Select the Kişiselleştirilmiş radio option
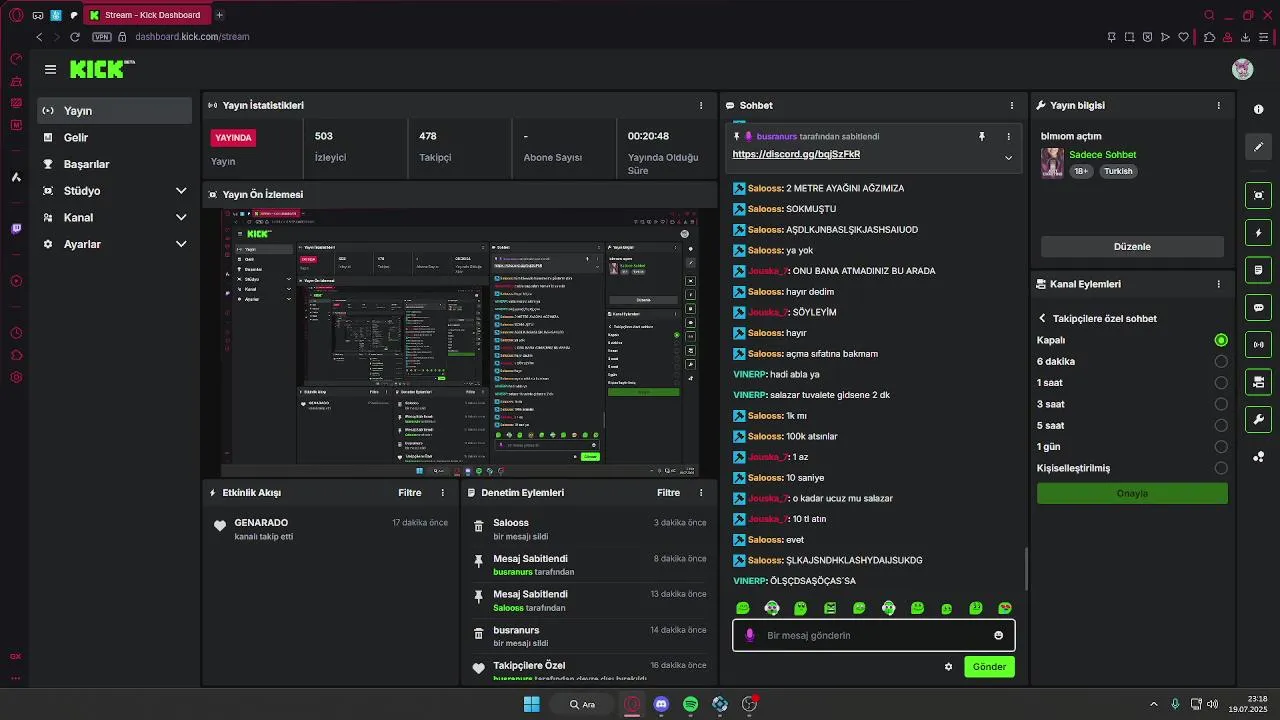 1220,468
